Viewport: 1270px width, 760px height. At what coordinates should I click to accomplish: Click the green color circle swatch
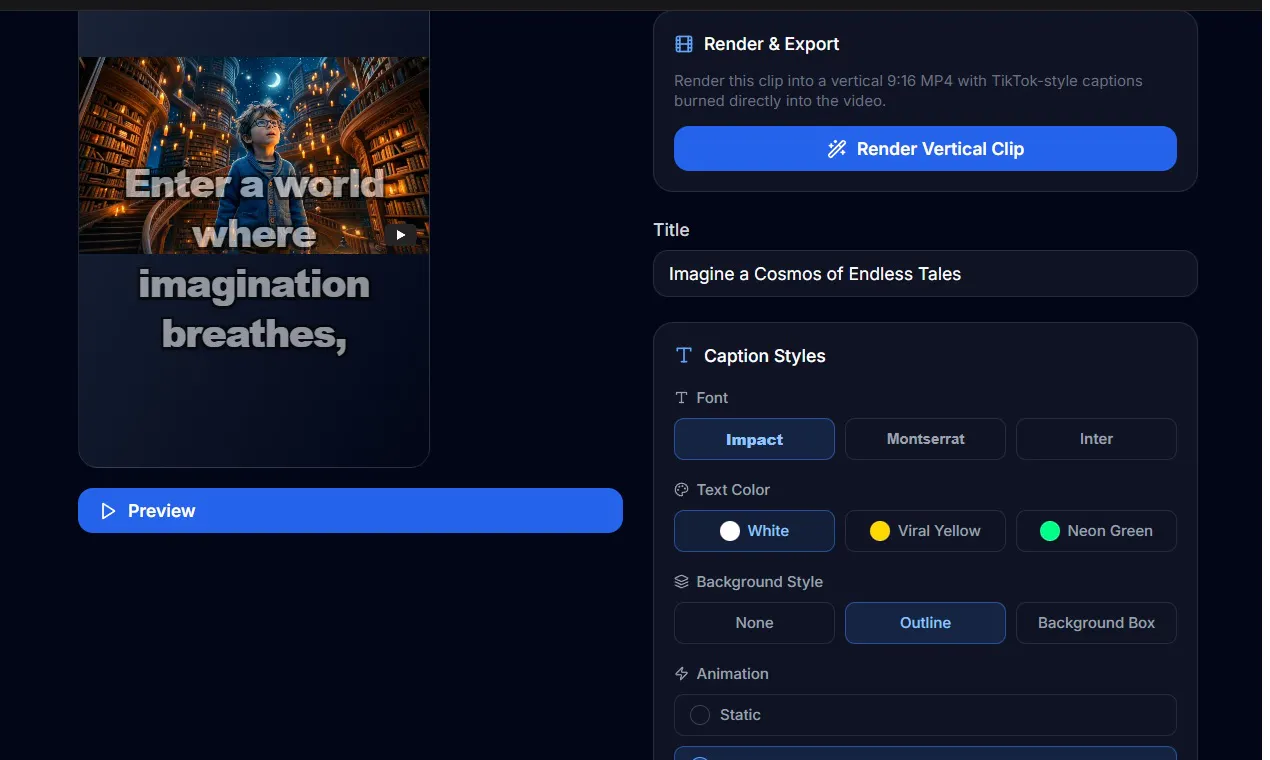[x=1050, y=531]
